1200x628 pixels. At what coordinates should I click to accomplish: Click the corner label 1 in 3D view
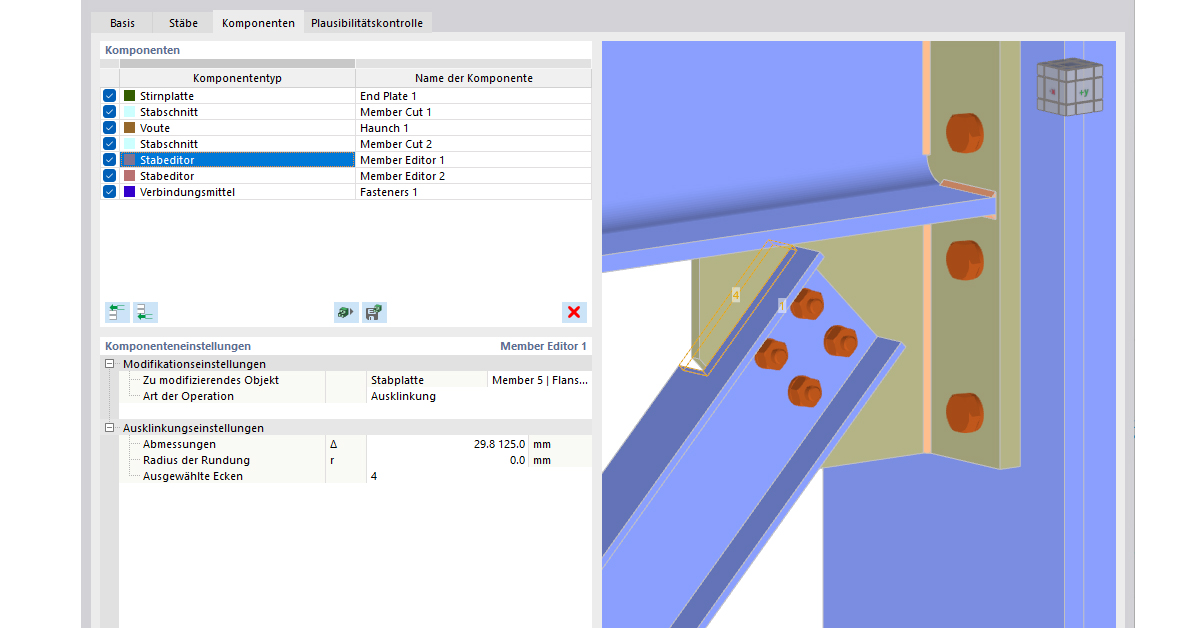pos(782,304)
